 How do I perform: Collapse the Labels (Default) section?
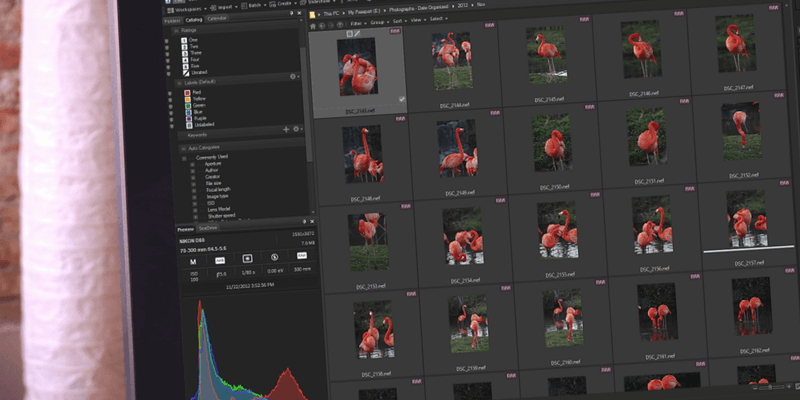tap(179, 83)
